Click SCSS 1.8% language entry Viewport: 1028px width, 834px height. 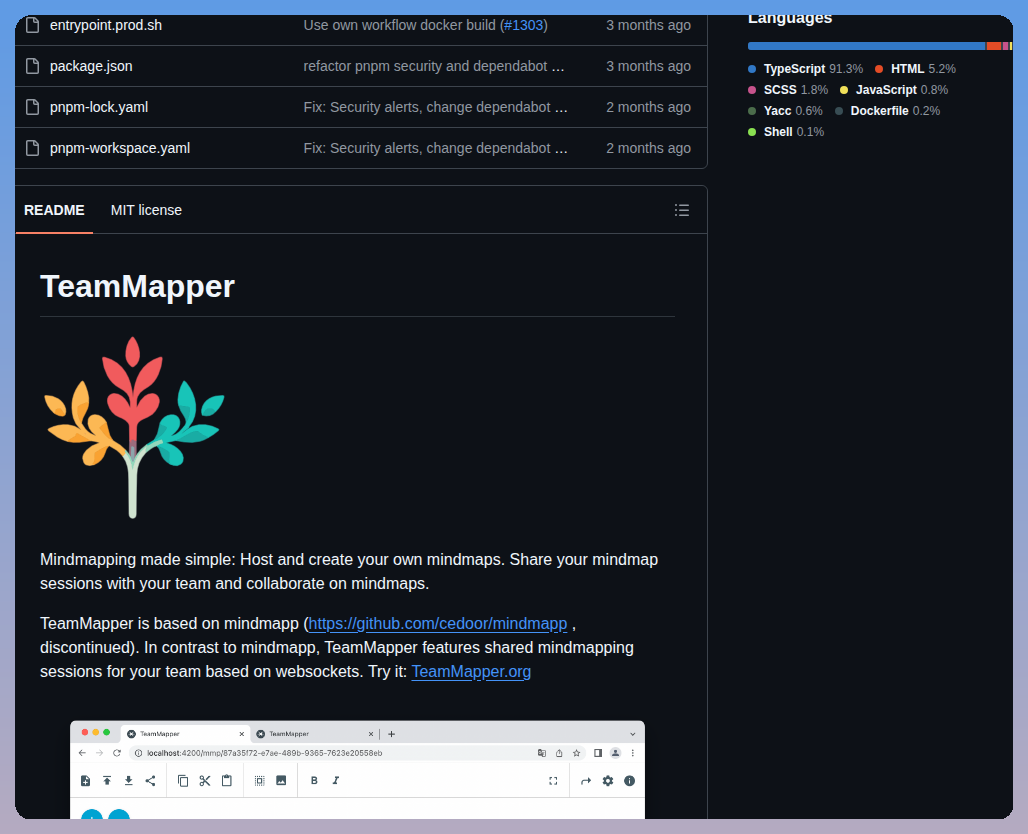788,90
